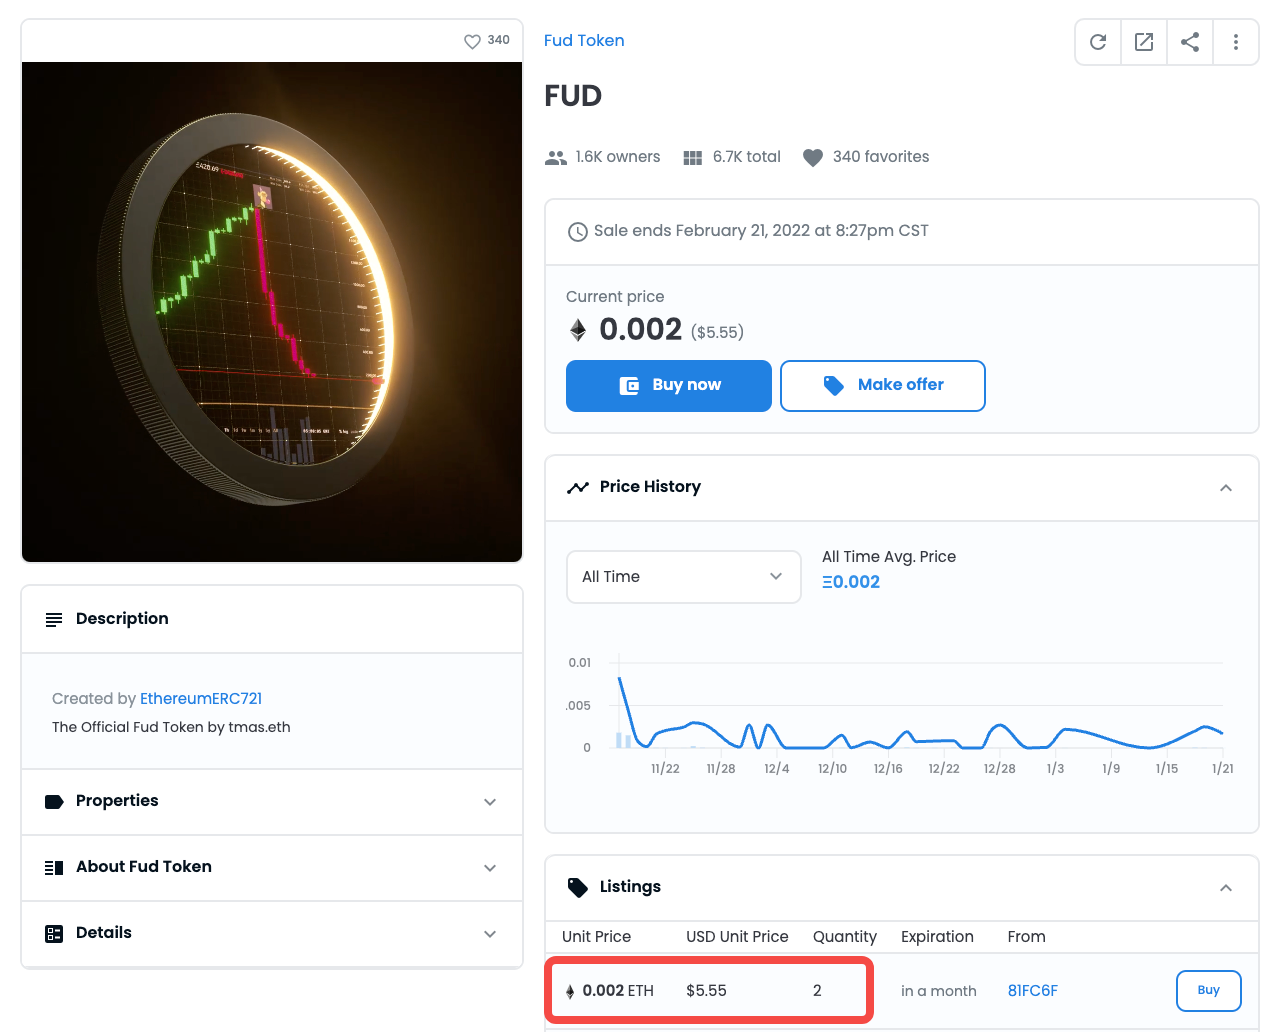Open the three-dot more options menu
1274x1032 pixels.
coord(1236,42)
